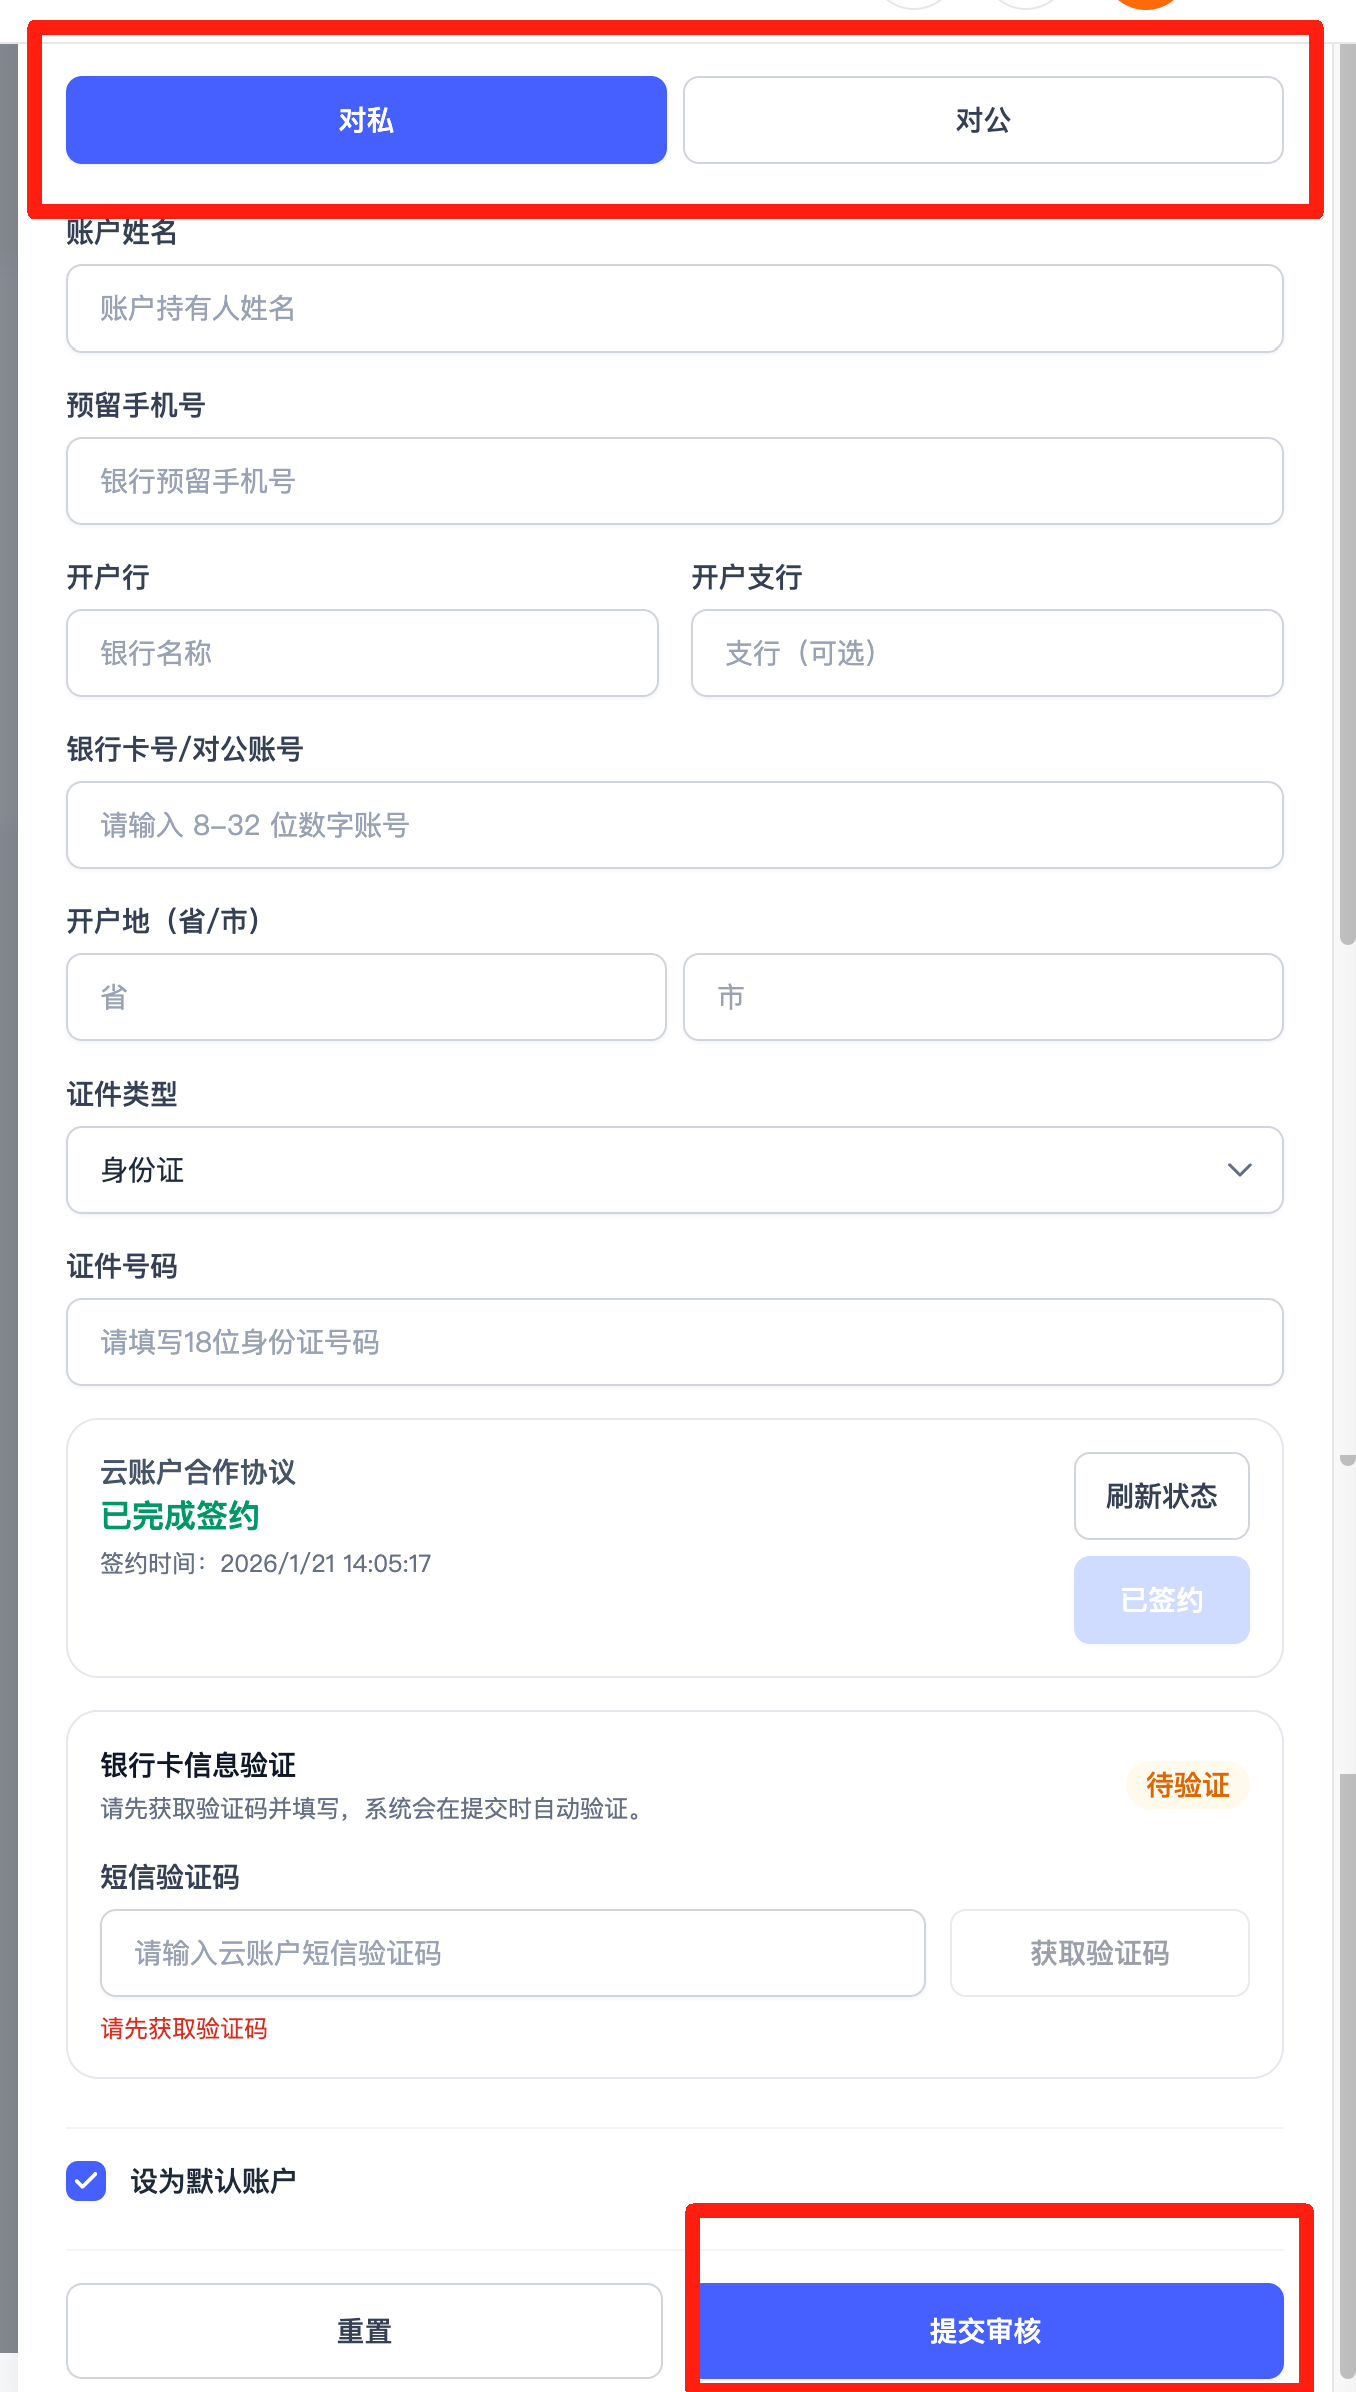Expand the chevron arrow of 证件类型 select

pyautogui.click(x=1240, y=1170)
